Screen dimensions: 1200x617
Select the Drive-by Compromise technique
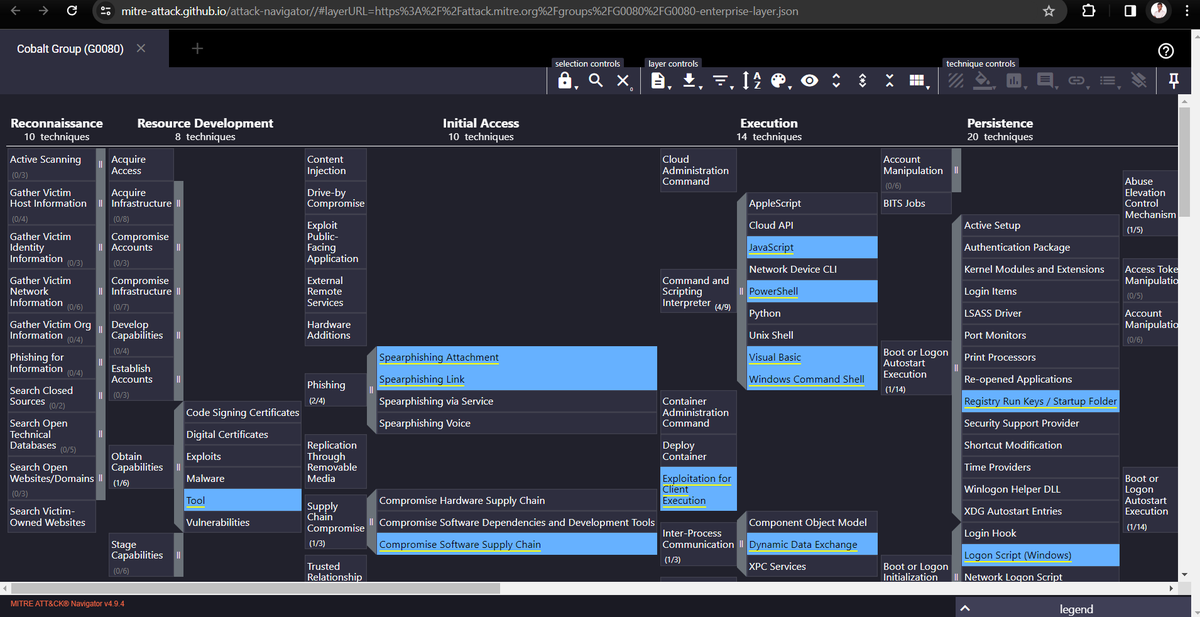336,198
